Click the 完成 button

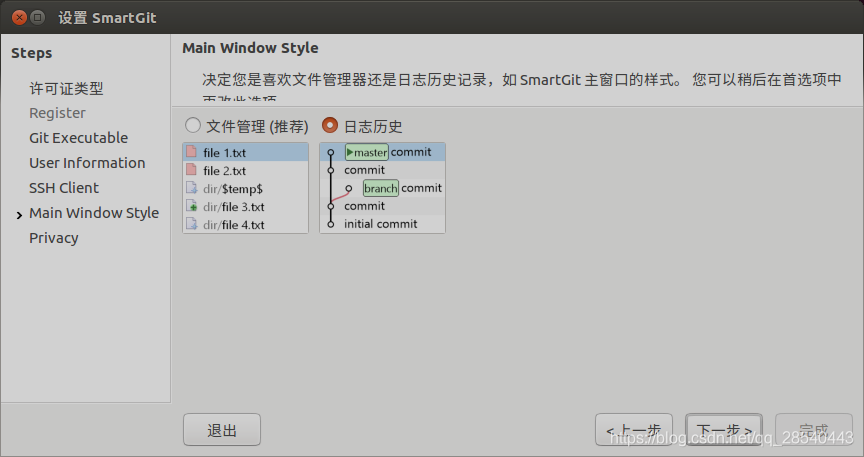tap(814, 429)
